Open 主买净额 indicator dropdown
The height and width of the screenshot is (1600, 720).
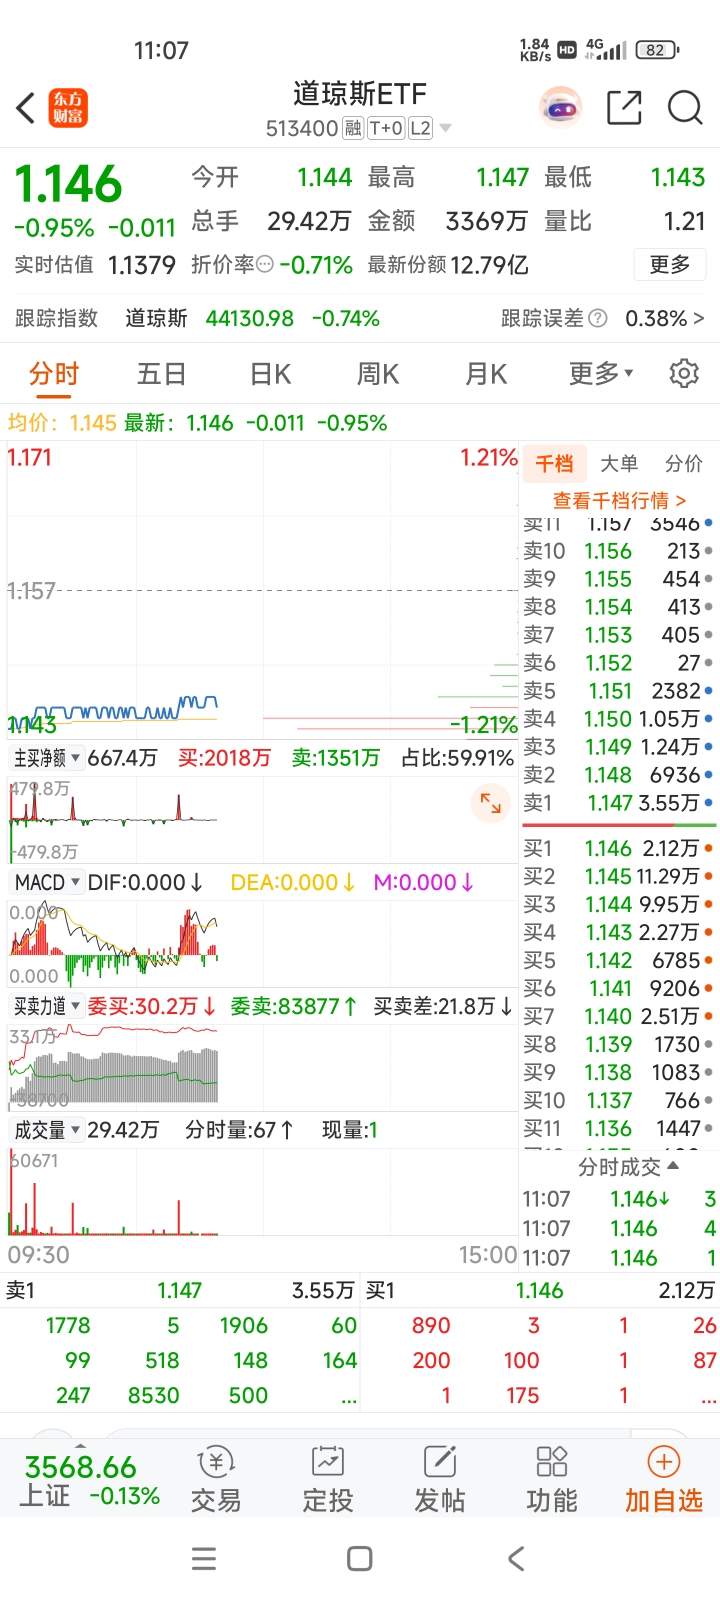(x=47, y=758)
